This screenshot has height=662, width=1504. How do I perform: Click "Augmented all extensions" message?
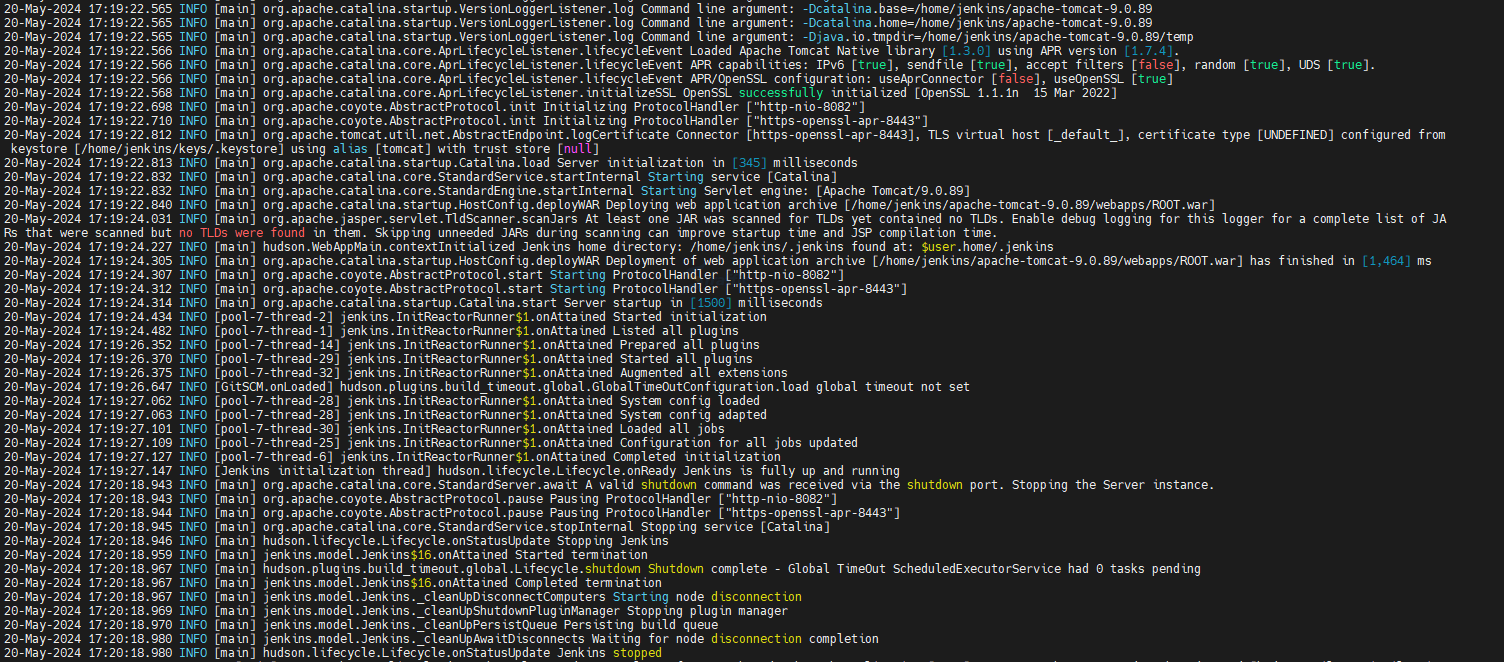(704, 372)
